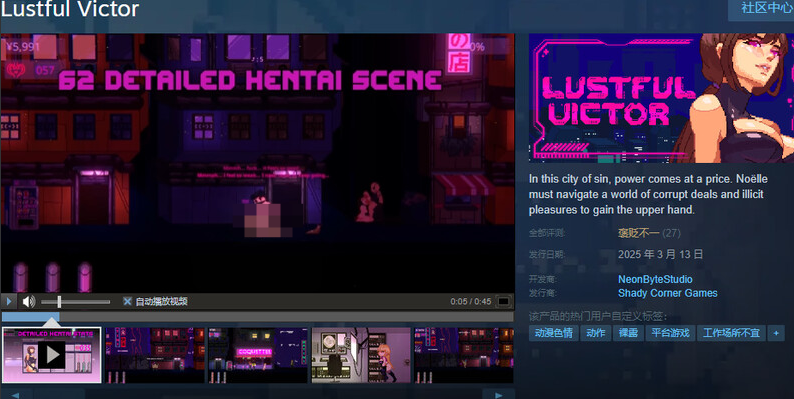This screenshot has height=399, width=794.
Task: Open publisher Shady Corner Games link
Action: click(667, 293)
